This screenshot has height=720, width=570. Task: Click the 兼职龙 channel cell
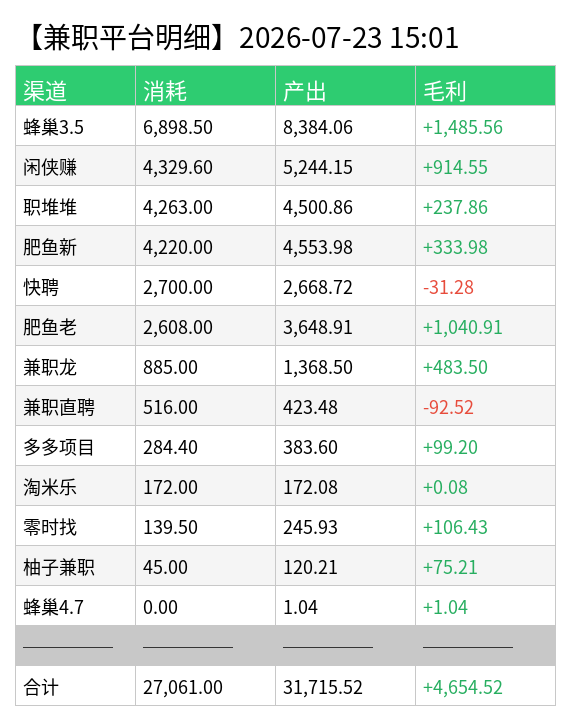click(75, 366)
